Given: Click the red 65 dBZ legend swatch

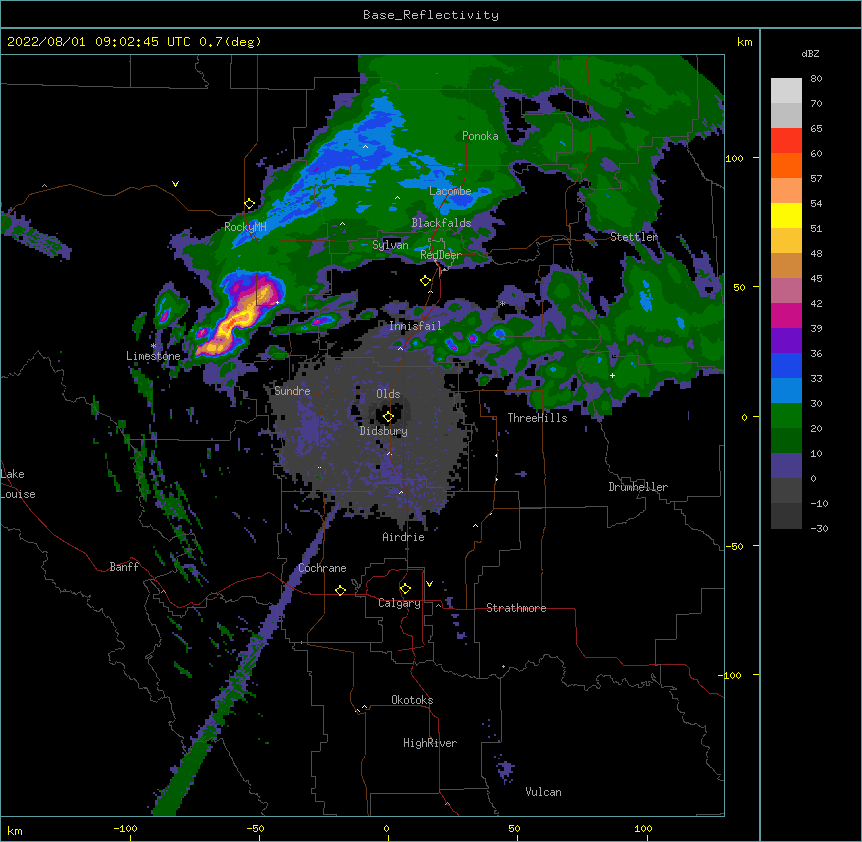Looking at the screenshot, I should pos(786,141).
